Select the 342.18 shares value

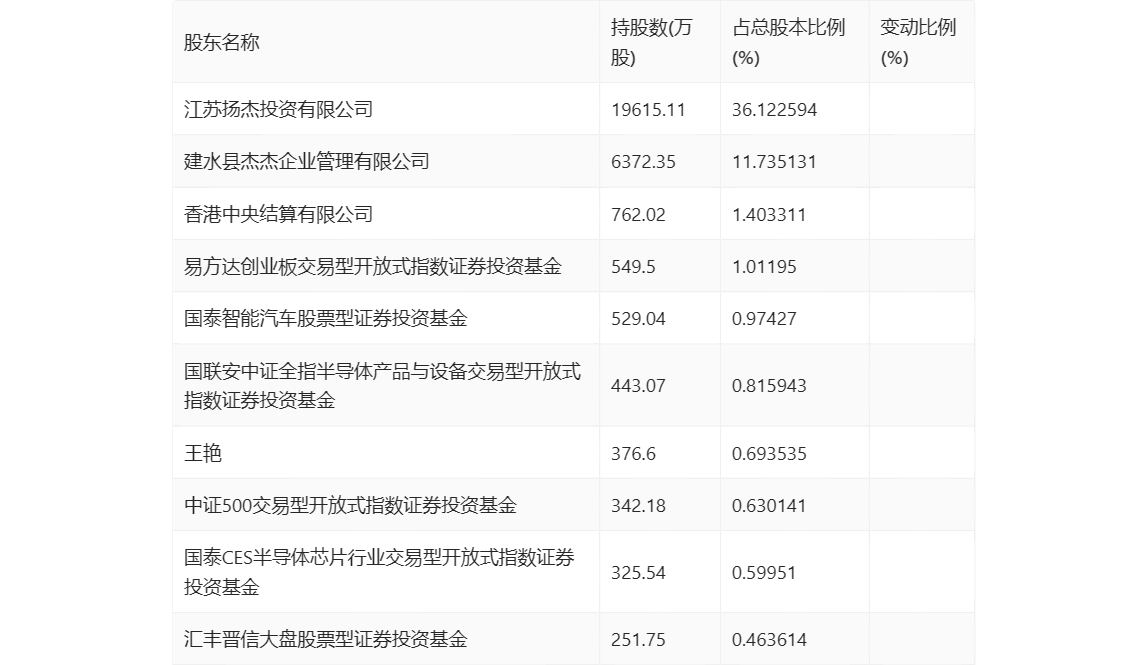(638, 506)
